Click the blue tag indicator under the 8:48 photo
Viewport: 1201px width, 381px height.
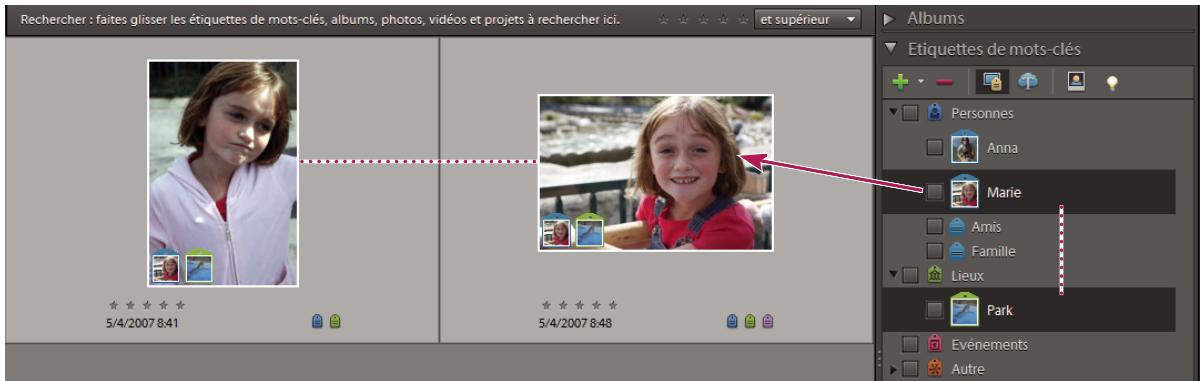pos(733,321)
